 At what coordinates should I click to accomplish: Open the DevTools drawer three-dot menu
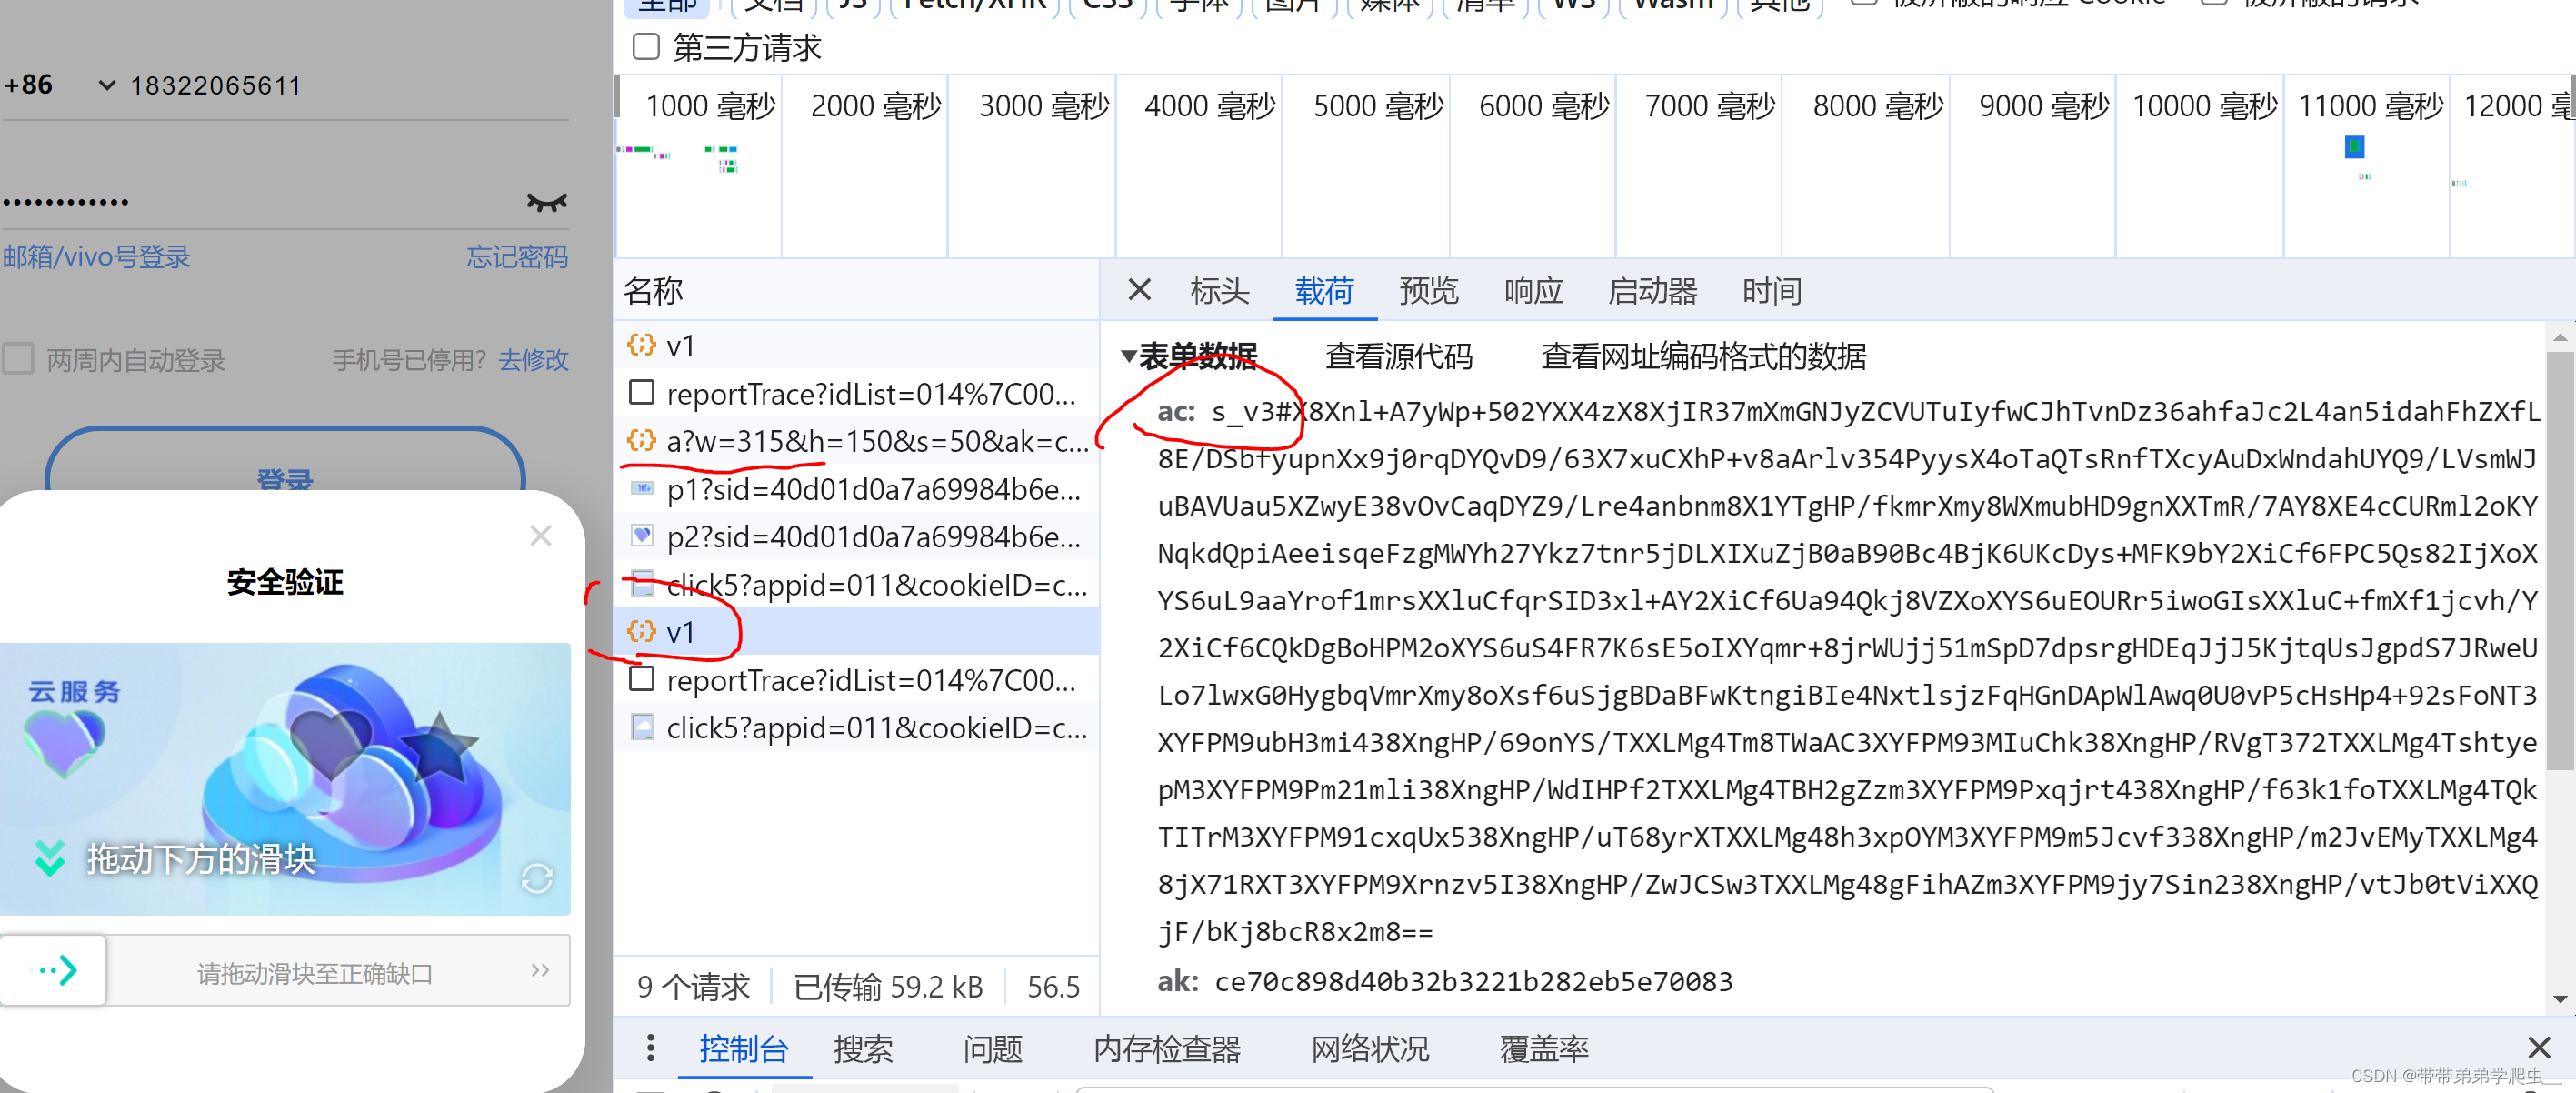[651, 1048]
